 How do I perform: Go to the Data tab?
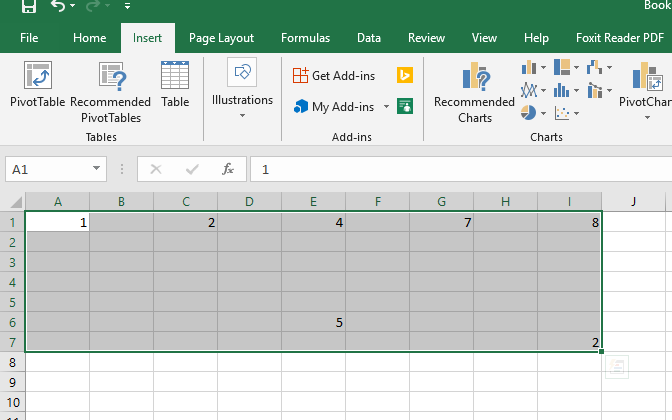pyautogui.click(x=369, y=38)
